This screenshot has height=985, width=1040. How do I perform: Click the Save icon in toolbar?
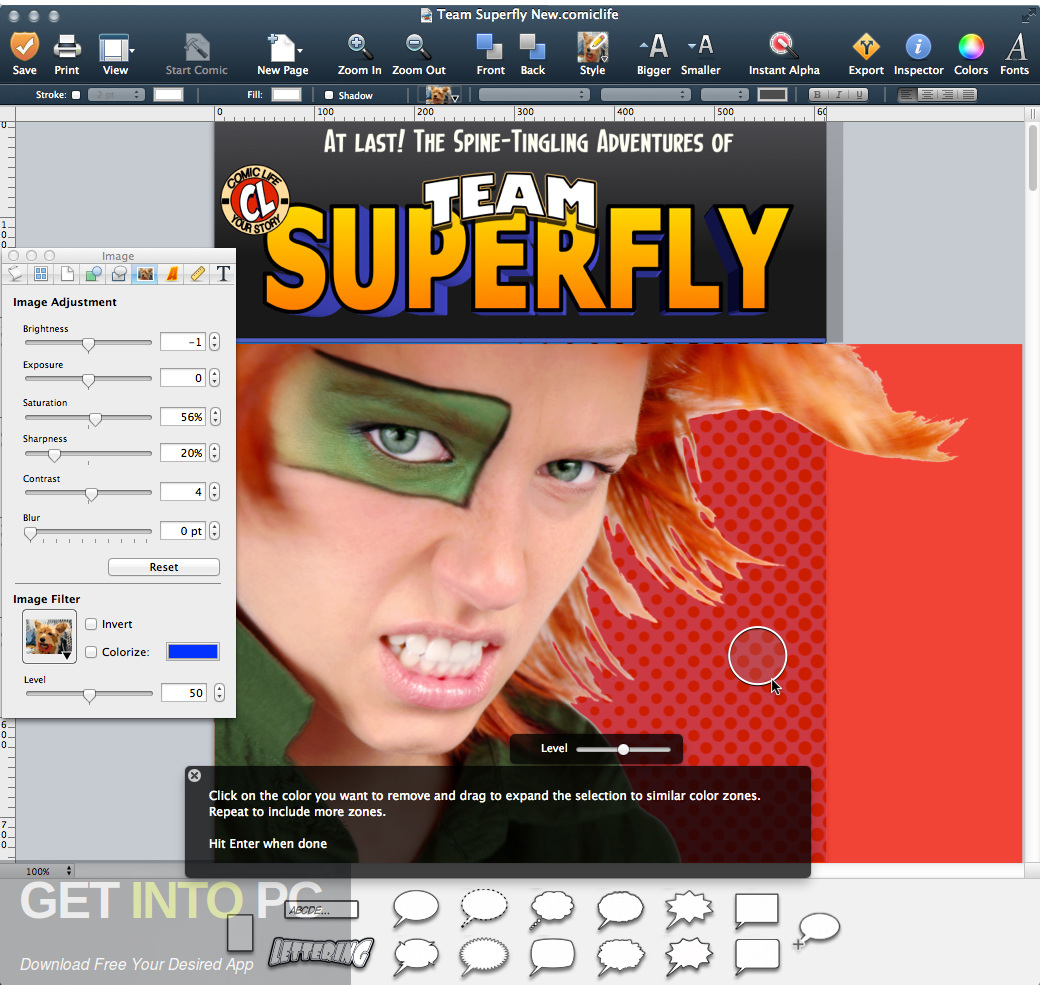pyautogui.click(x=25, y=54)
